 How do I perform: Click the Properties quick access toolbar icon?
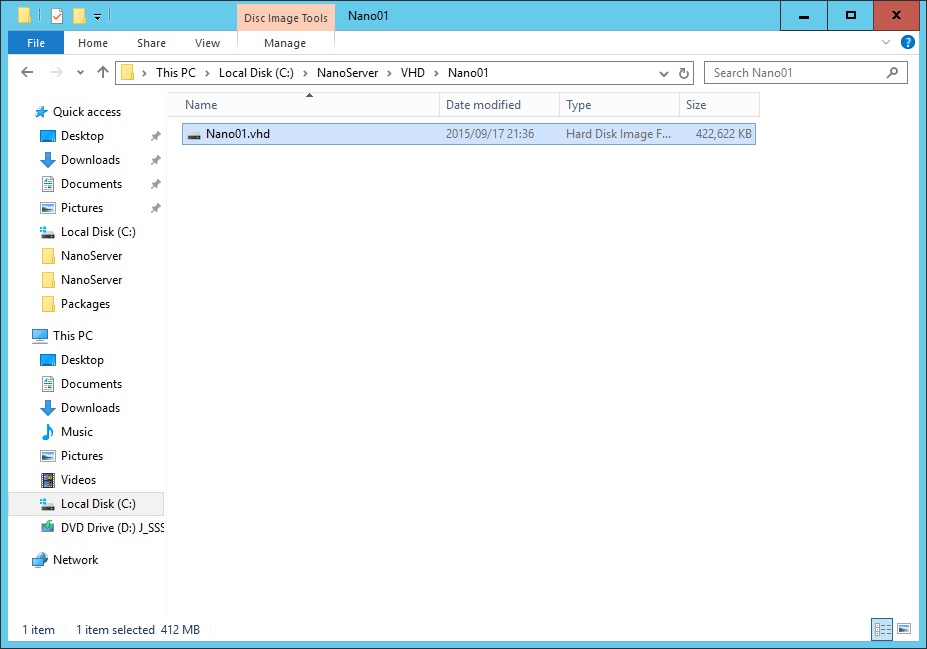[57, 16]
